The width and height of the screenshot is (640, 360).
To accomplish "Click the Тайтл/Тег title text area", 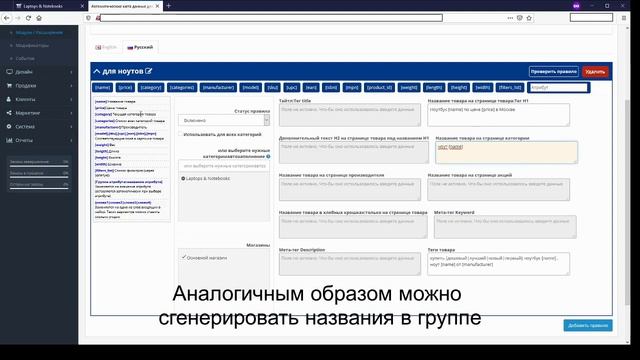I will click(350, 115).
